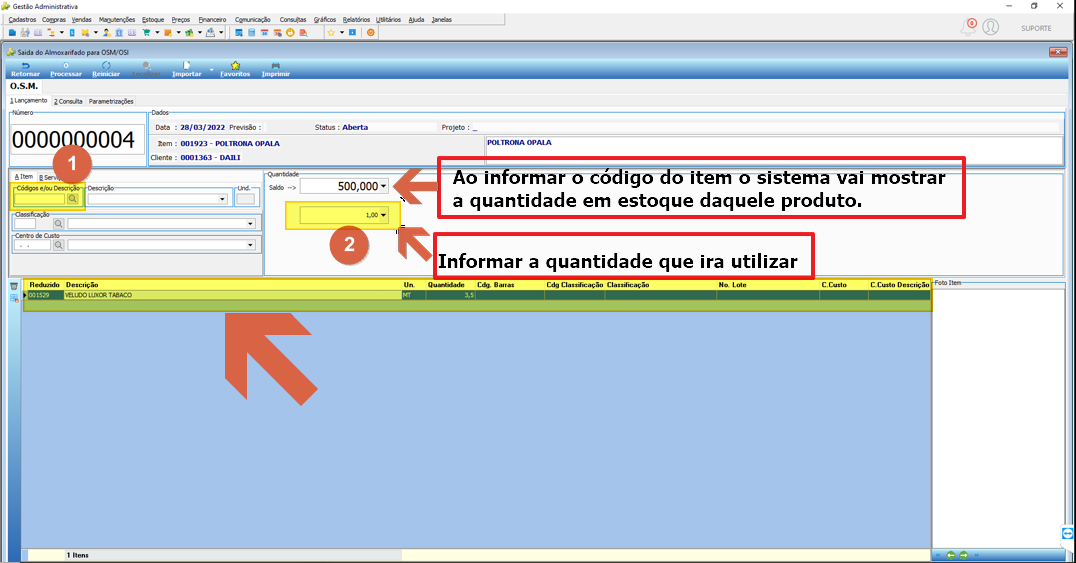
Task: Click the Códigos e/ou Descrição input field
Action: pos(39,198)
